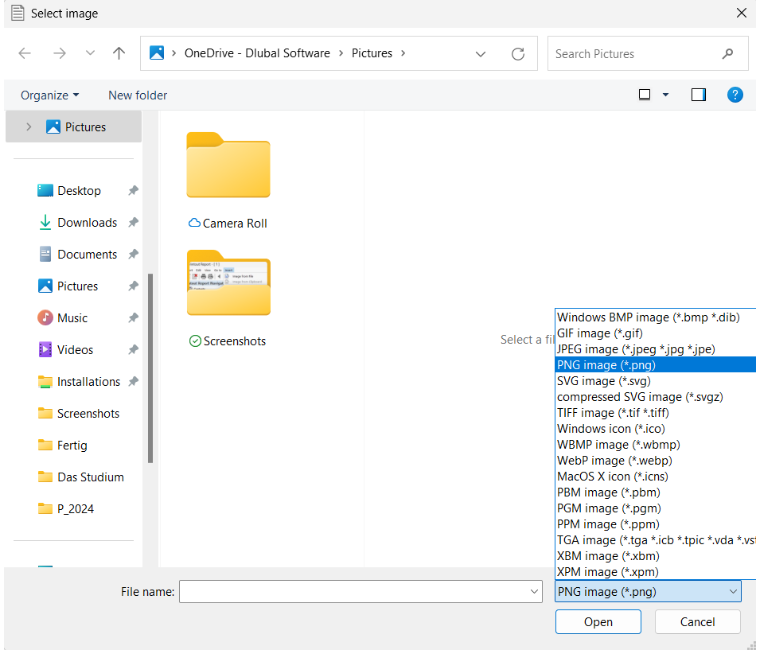The width and height of the screenshot is (760, 650).
Task: Select Pictures in navigation tree top
Action: point(75,127)
